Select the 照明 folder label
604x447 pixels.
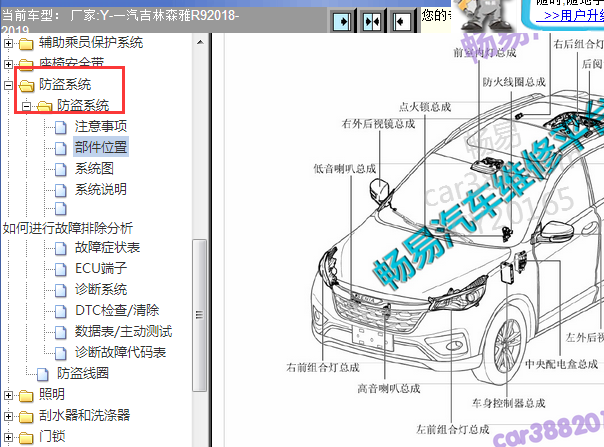(x=52, y=395)
